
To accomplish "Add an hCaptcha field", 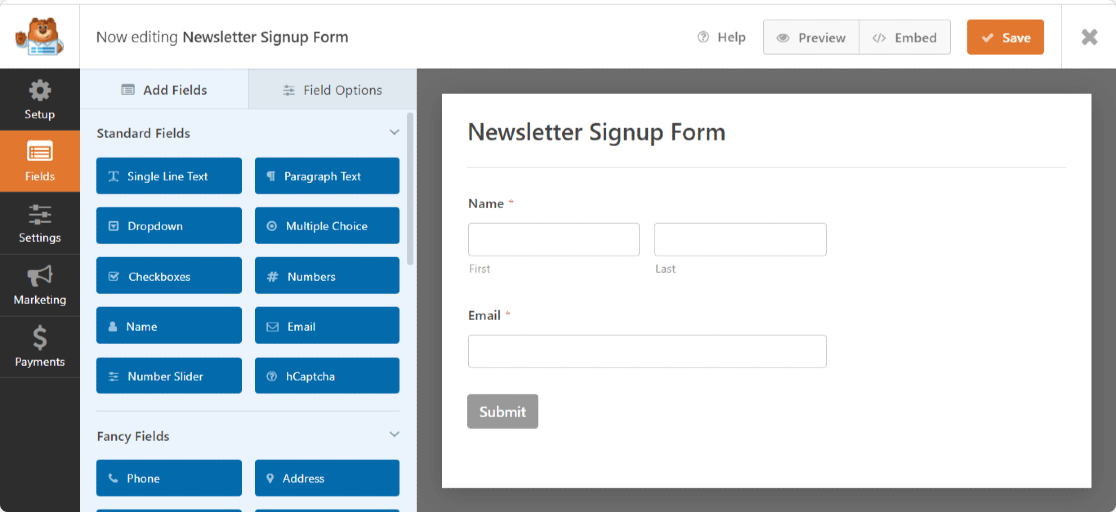I will [x=327, y=375].
